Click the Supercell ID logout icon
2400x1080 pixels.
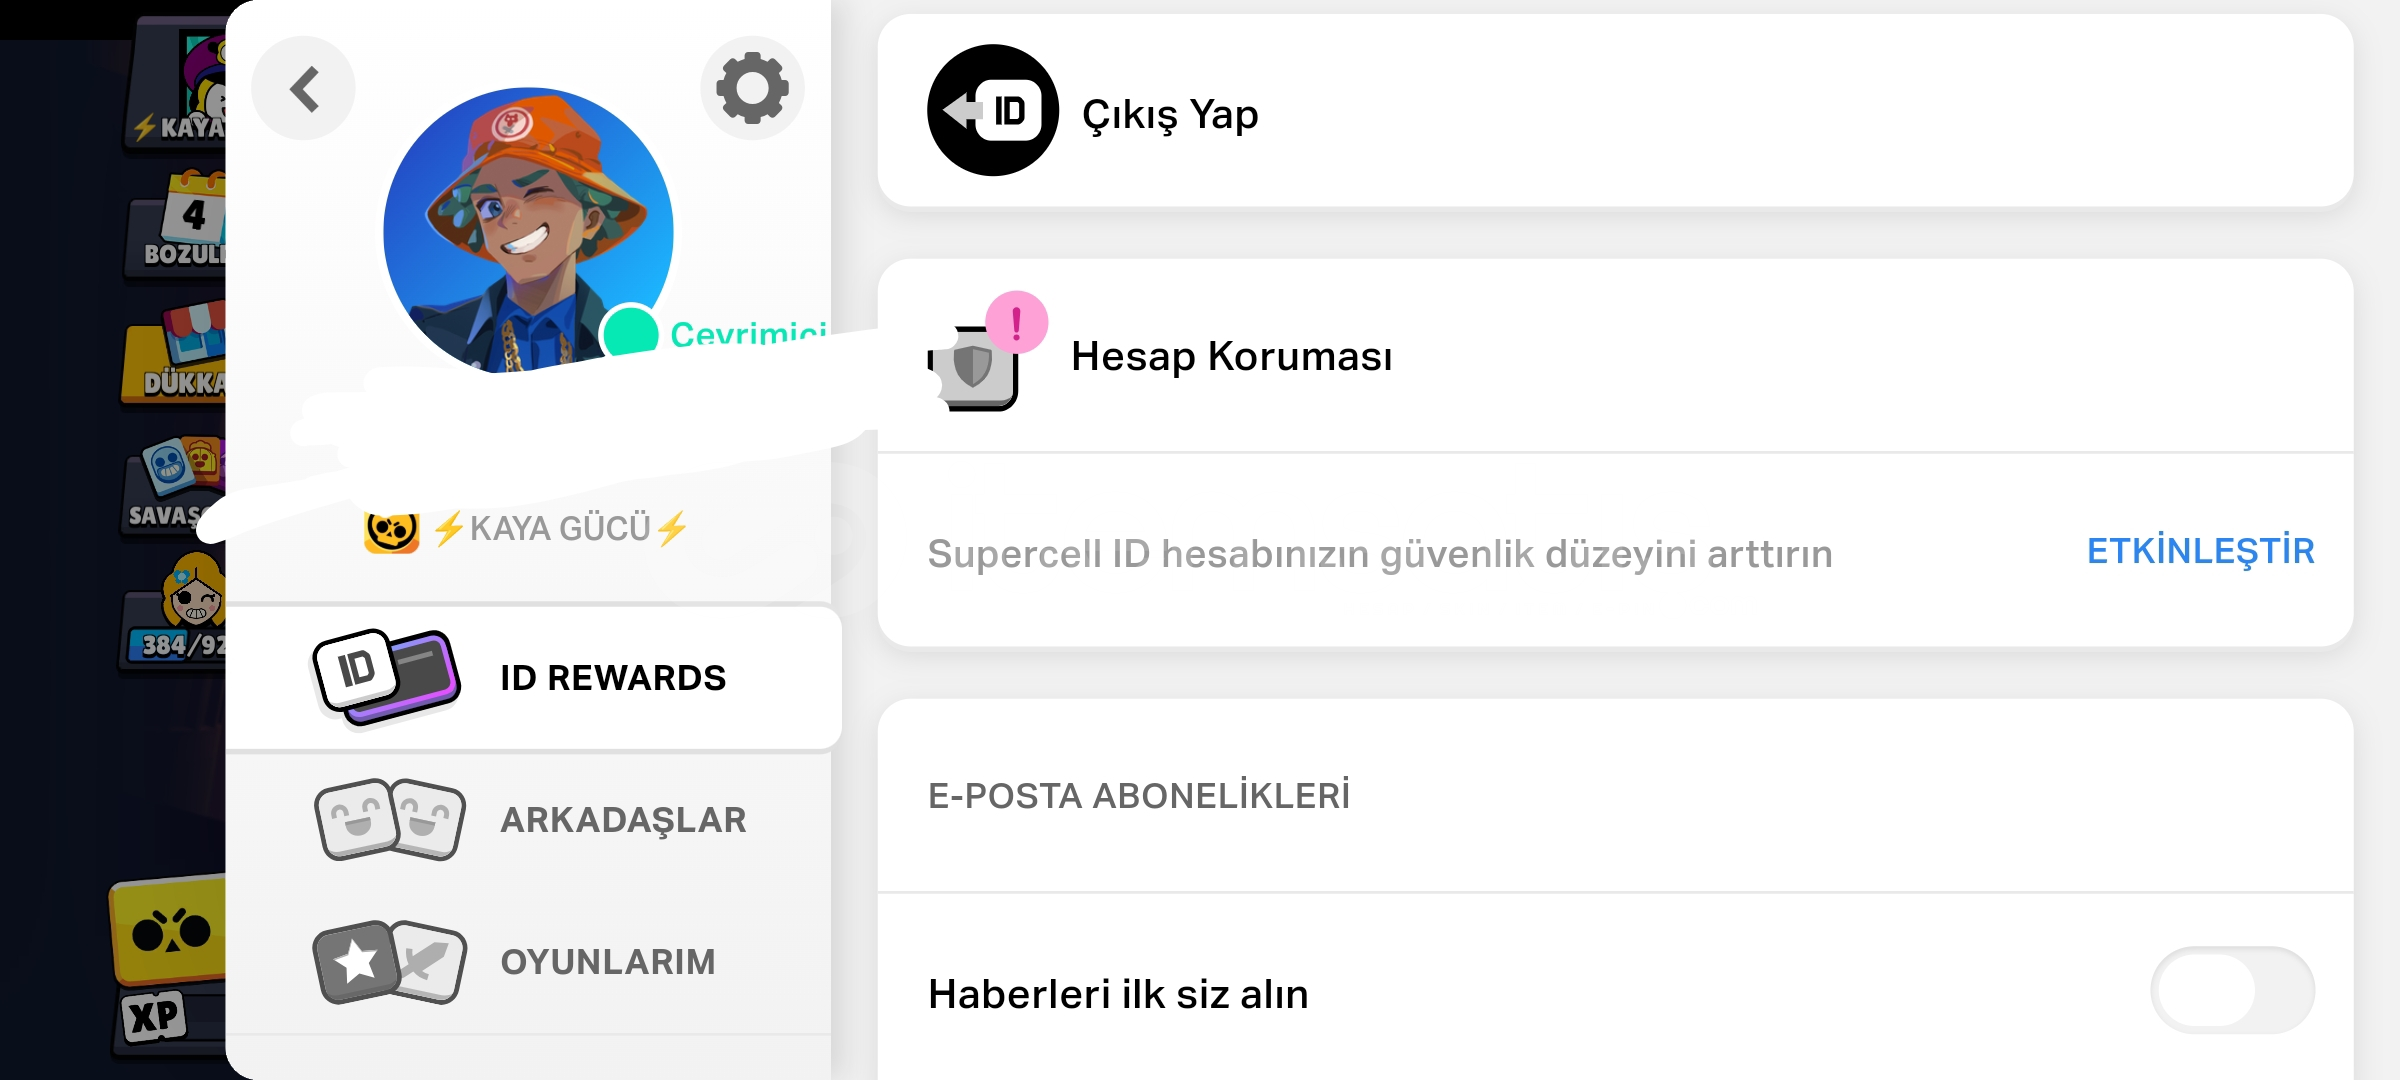[x=992, y=110]
